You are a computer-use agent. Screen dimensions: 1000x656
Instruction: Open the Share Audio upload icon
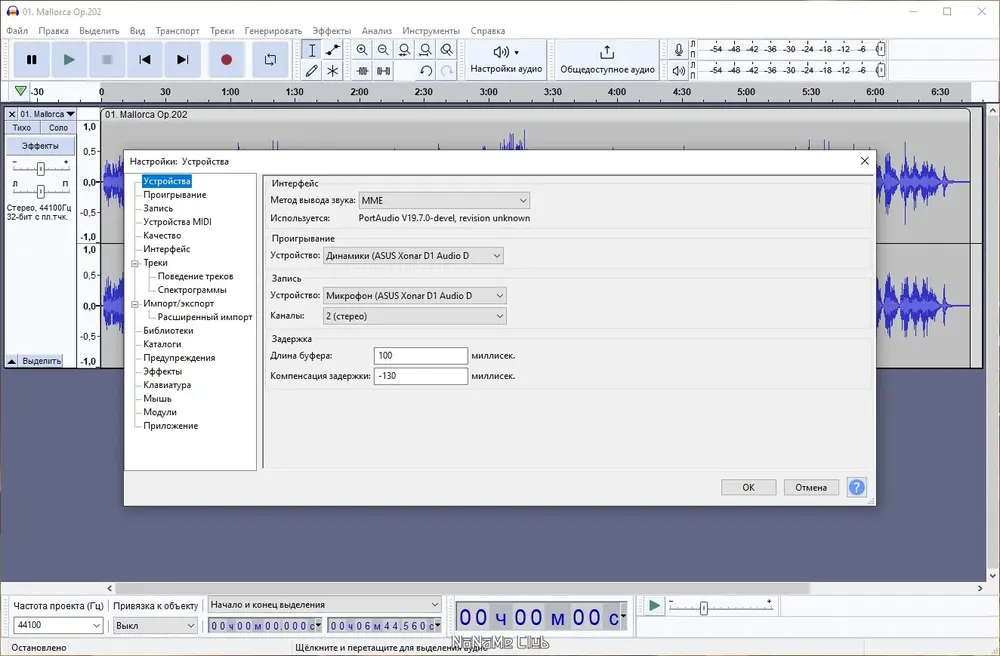tap(607, 52)
